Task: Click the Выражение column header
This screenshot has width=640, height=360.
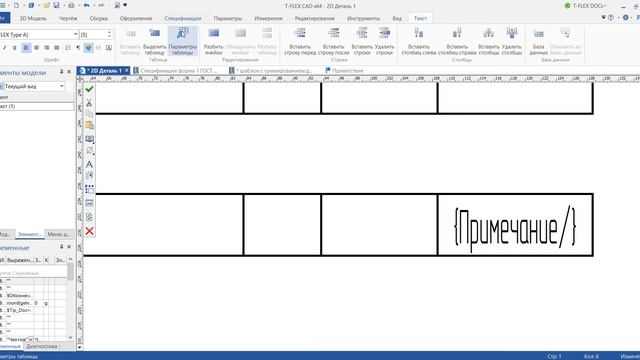Action: (20, 260)
